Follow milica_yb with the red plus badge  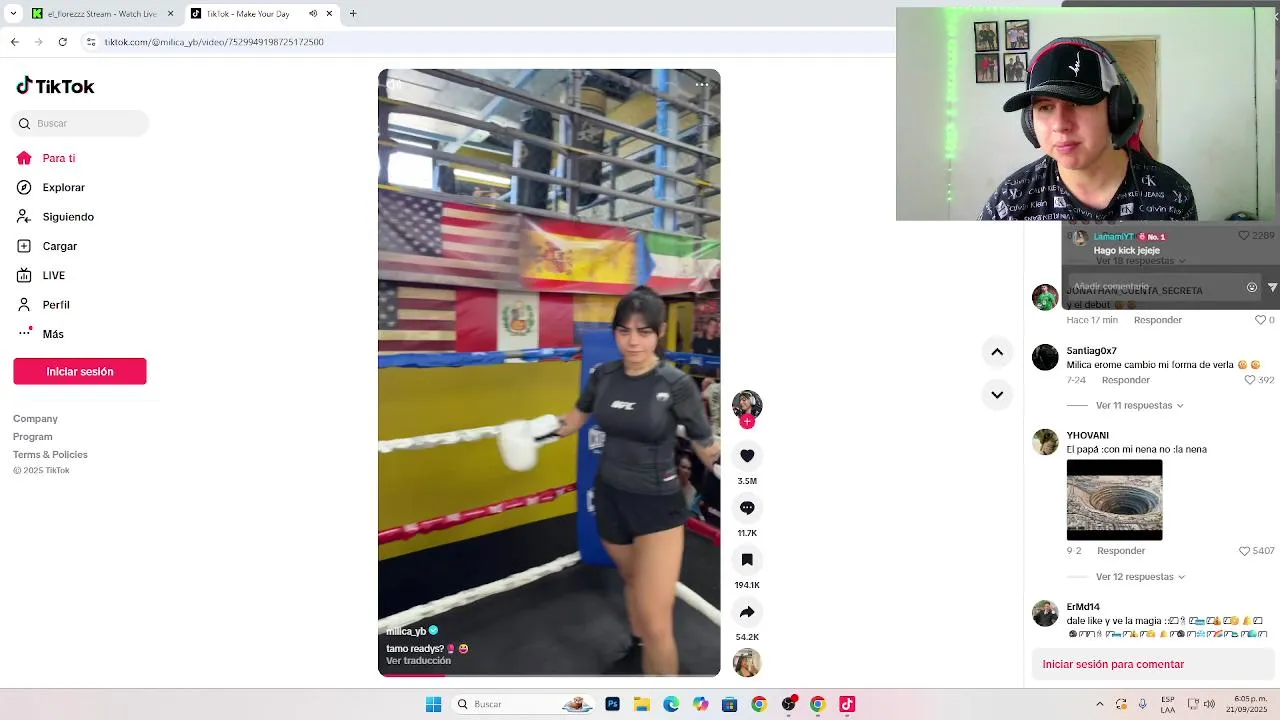747,422
